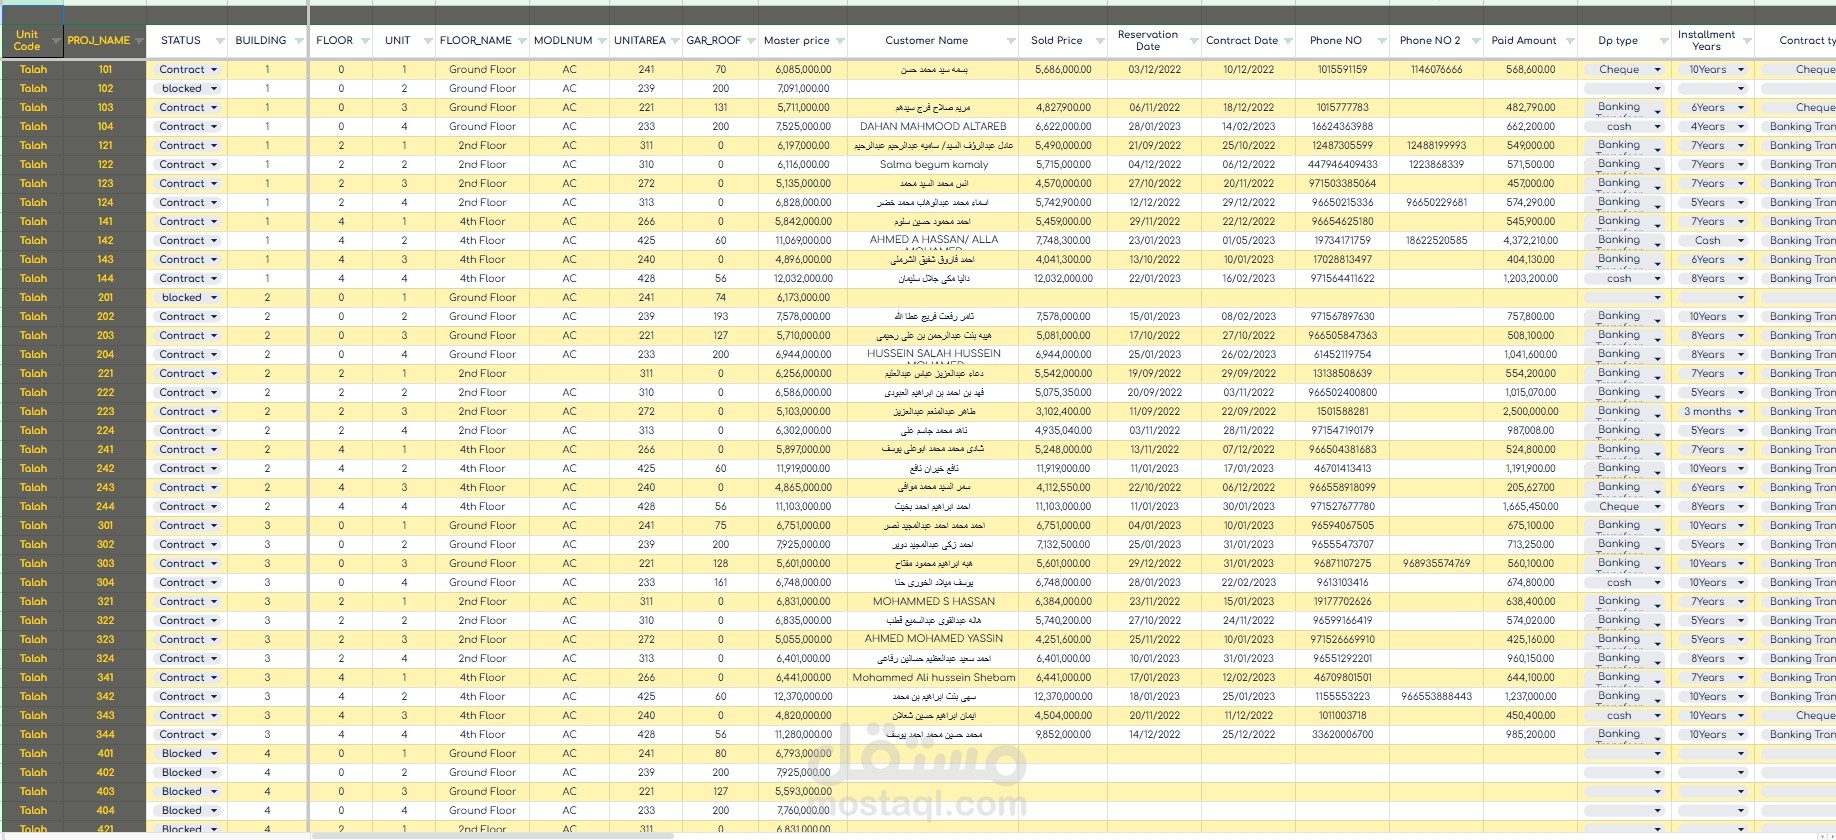The width and height of the screenshot is (1836, 840).
Task: Open the filter icon on STATUS header
Action: (x=219, y=41)
